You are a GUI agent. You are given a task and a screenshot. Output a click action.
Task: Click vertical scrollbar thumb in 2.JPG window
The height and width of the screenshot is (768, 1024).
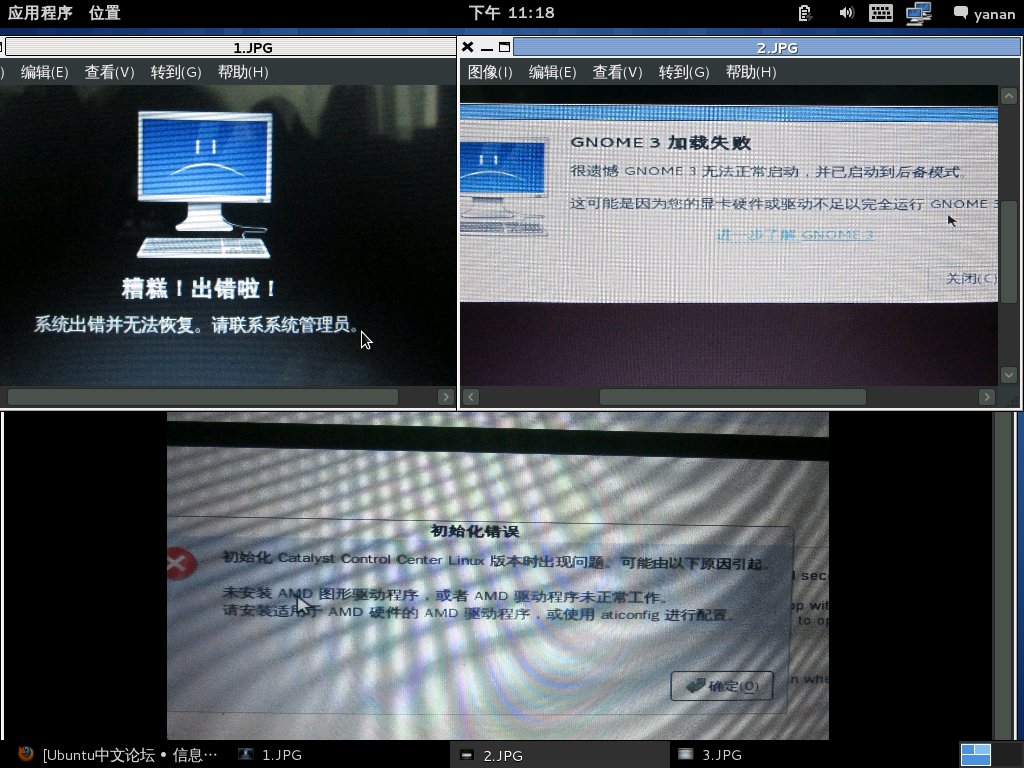(1009, 252)
